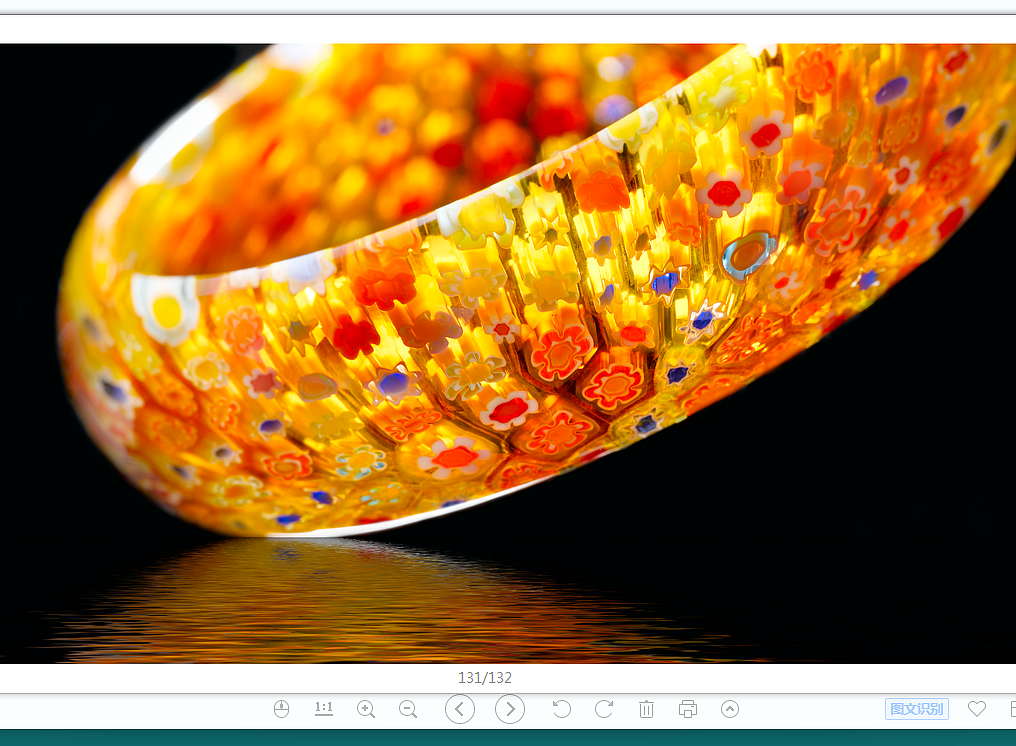This screenshot has width=1016, height=746.
Task: Click the mouse-wheel mode icon
Action: tap(281, 709)
